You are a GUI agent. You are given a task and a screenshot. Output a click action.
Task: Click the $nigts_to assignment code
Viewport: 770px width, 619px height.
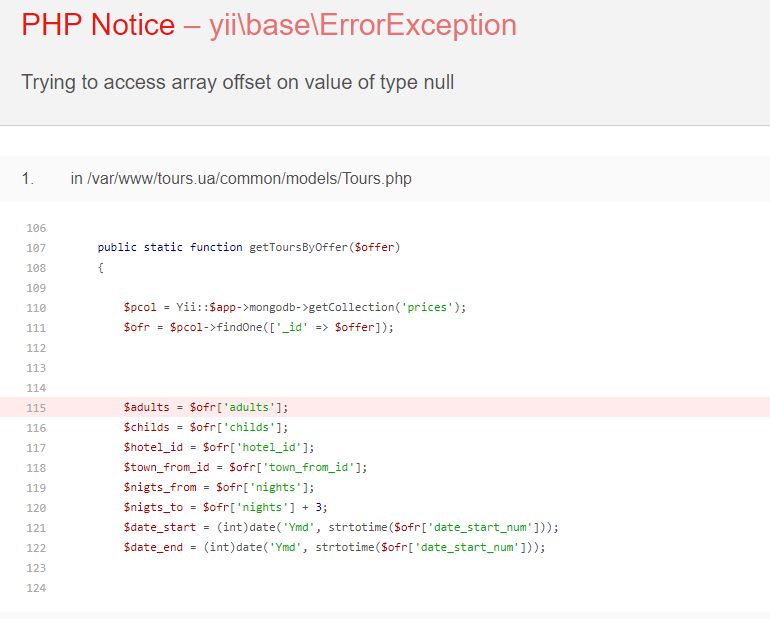click(226, 507)
